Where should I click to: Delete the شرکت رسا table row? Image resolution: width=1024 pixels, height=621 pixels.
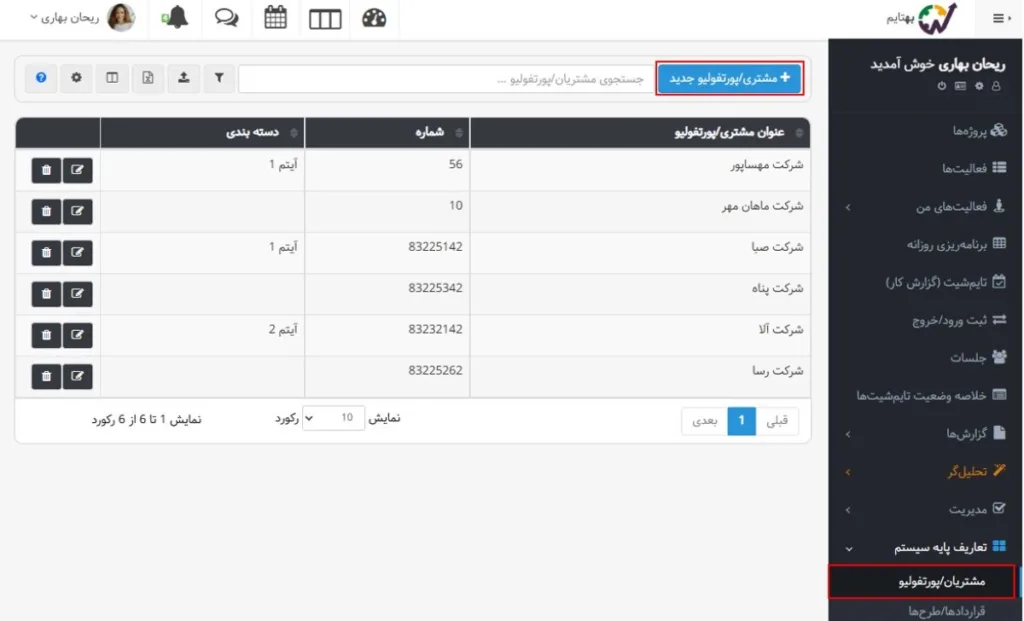[x=45, y=376]
